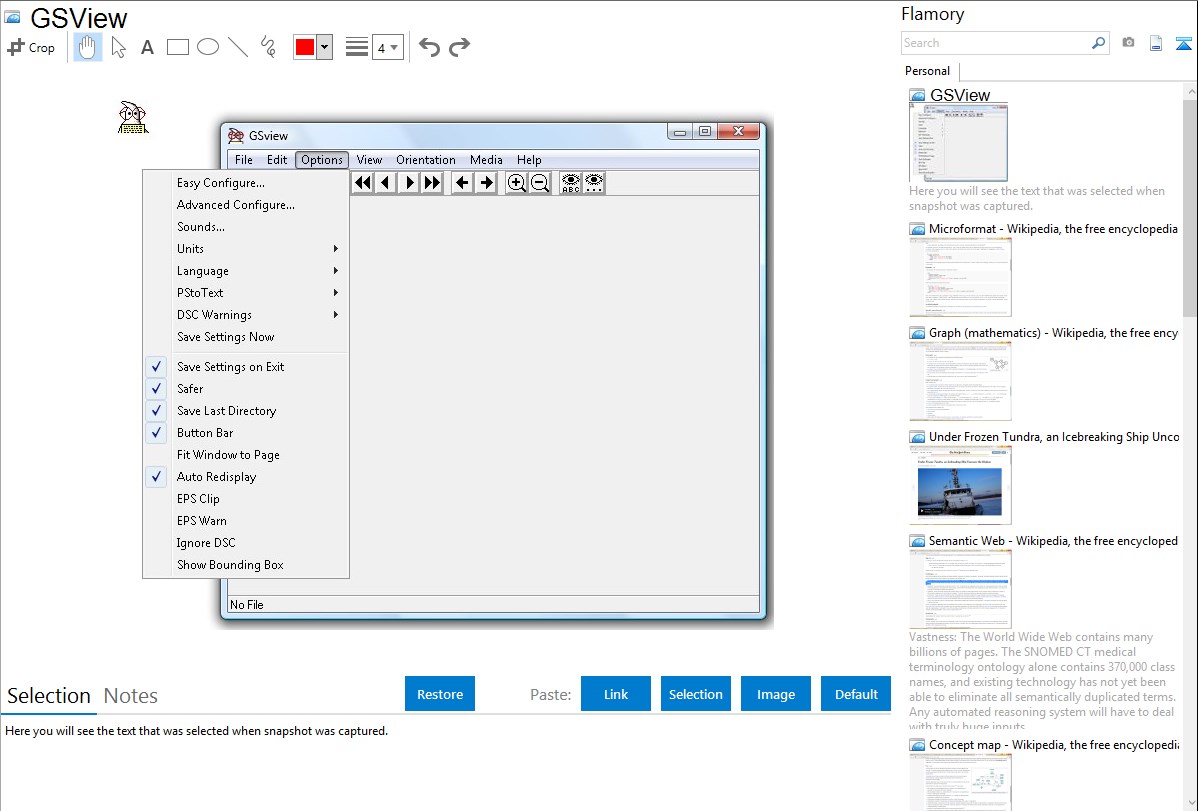Zoom in with the magnifier plus icon

(x=516, y=183)
